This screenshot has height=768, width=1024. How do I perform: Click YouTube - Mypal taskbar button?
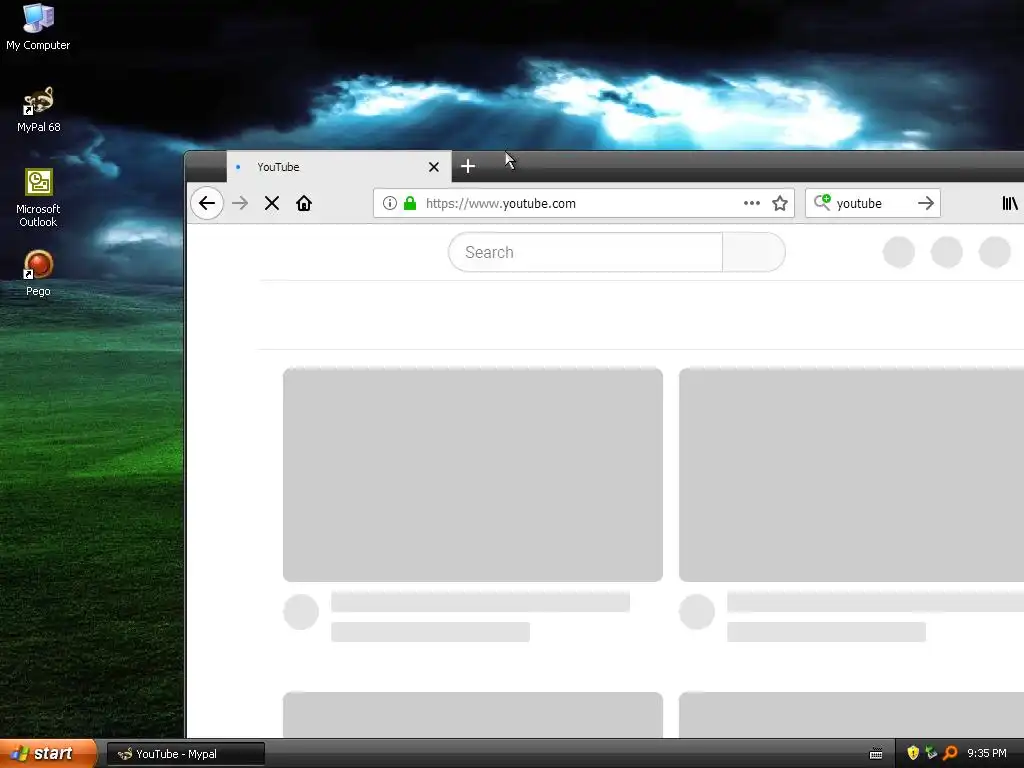[x=185, y=754]
